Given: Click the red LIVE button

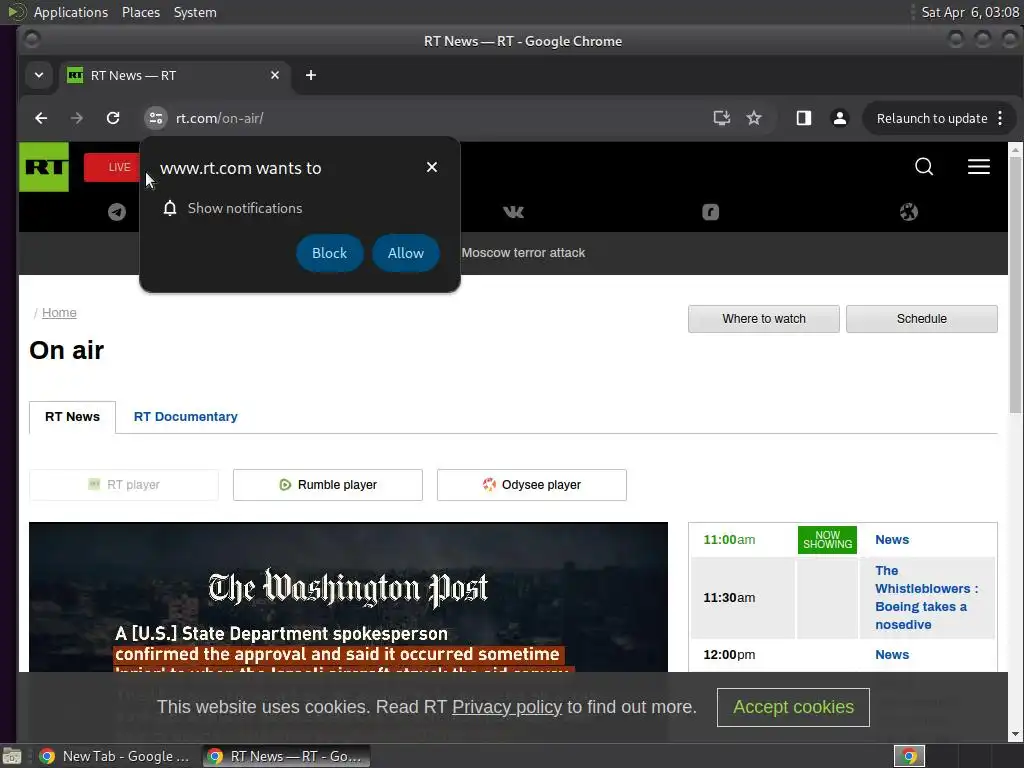Looking at the screenshot, I should tap(112, 167).
